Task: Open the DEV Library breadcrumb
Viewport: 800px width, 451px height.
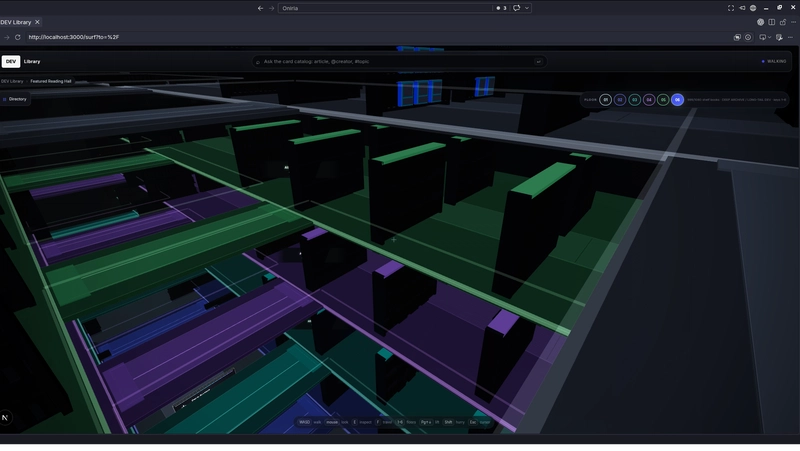Action: (x=12, y=81)
